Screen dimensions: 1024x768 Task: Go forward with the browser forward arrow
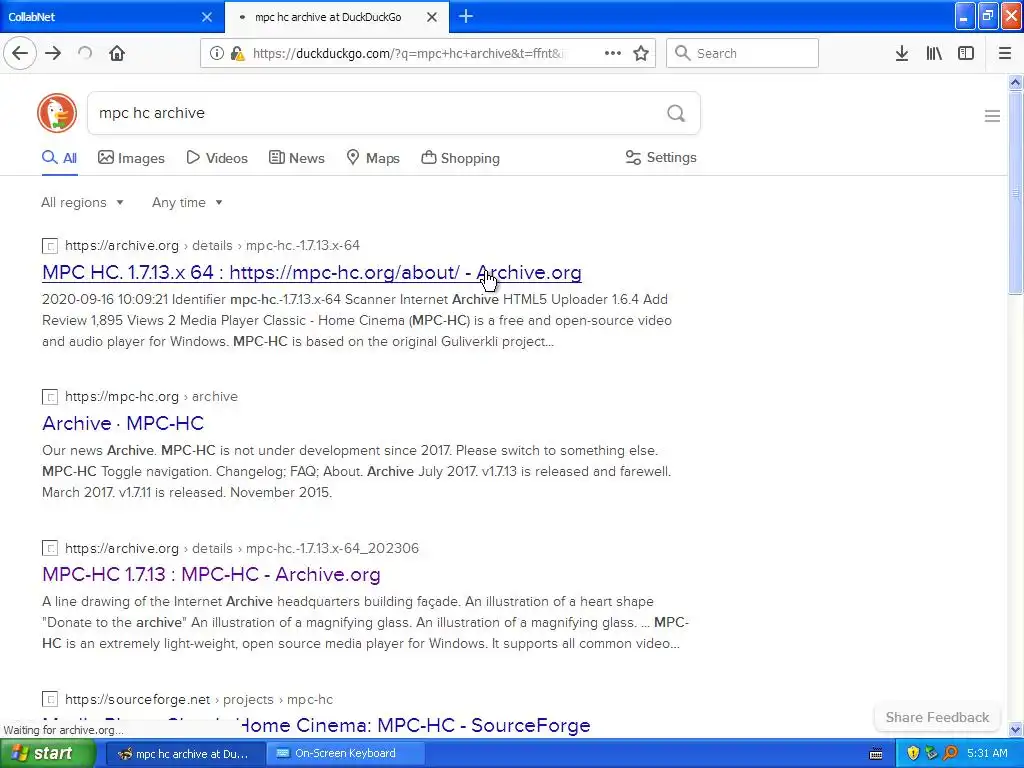tap(53, 53)
